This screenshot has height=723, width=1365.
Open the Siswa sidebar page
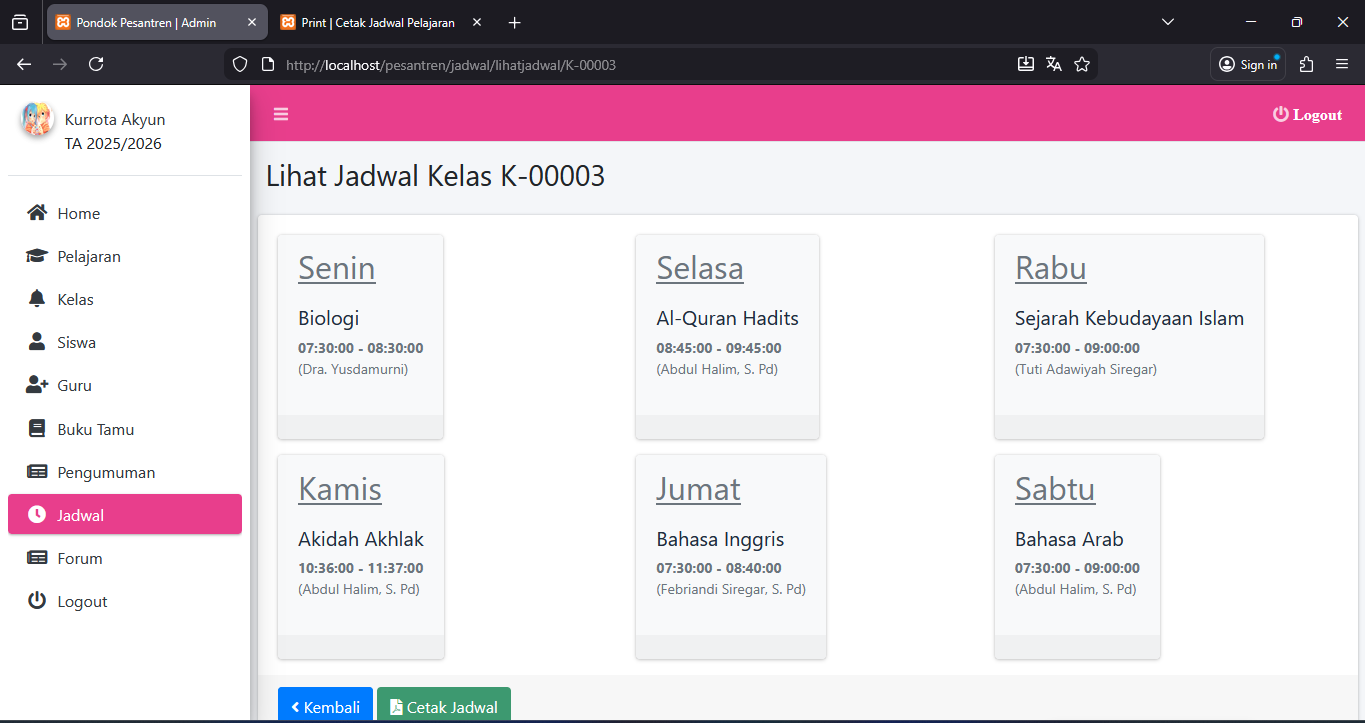click(x=76, y=342)
